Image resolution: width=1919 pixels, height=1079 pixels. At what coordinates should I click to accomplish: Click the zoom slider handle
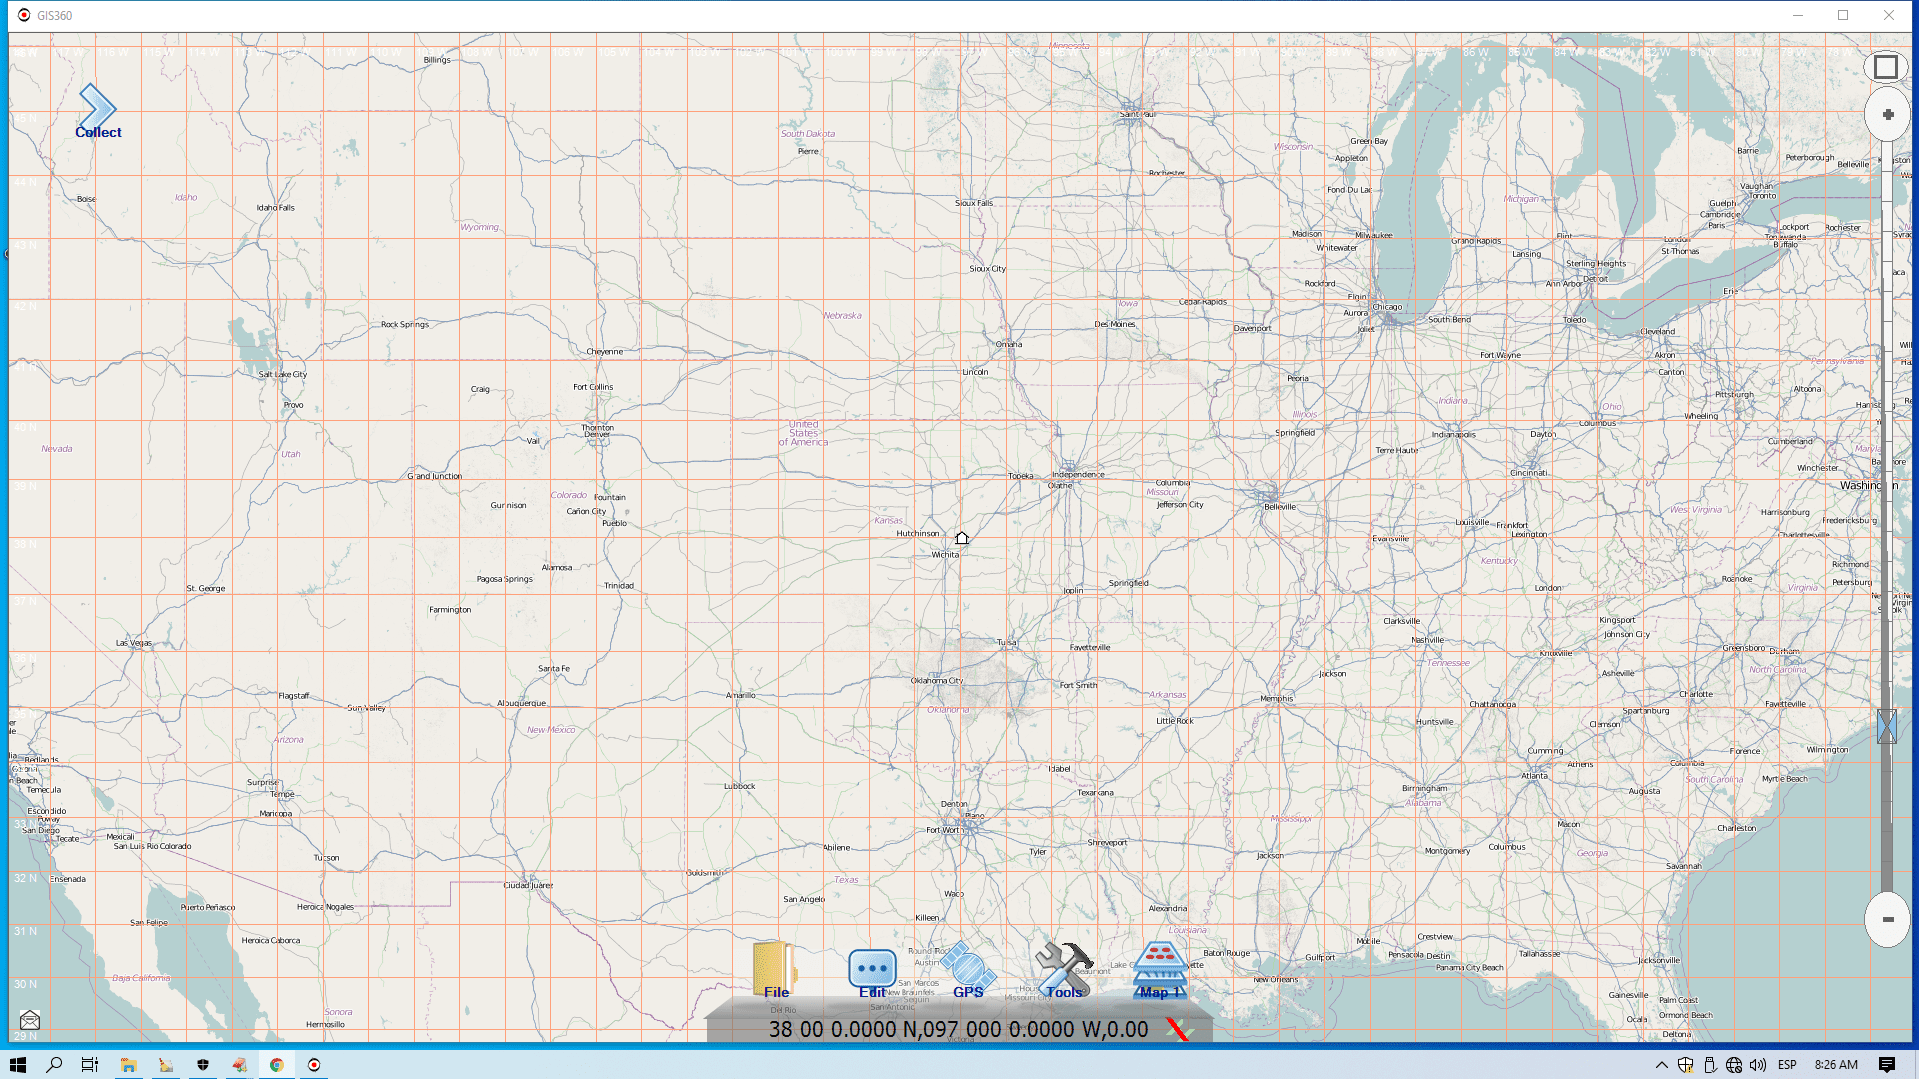(x=1887, y=726)
